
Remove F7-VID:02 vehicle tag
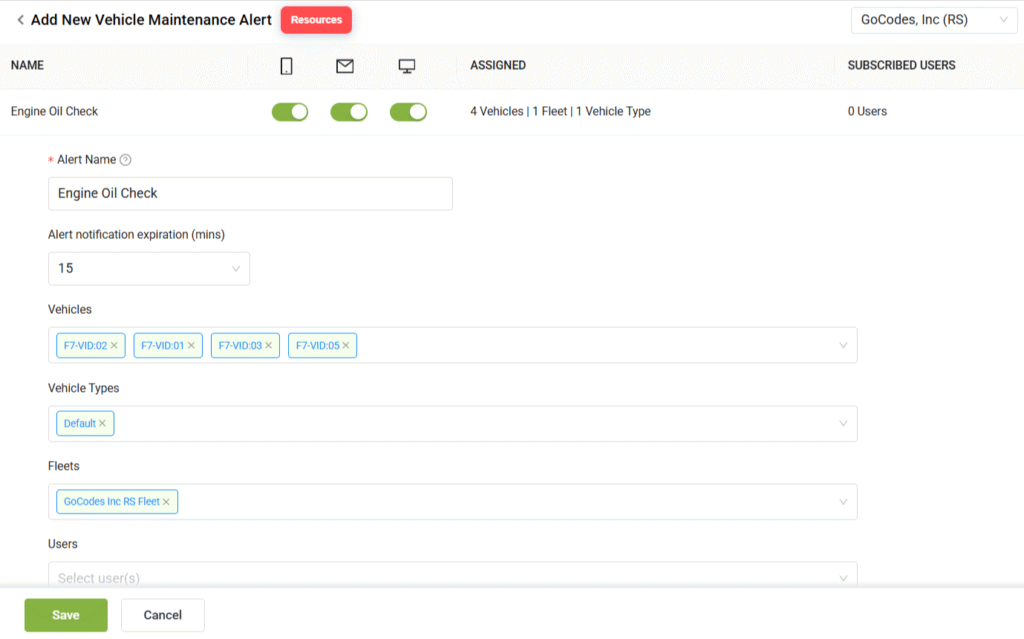pyautogui.click(x=114, y=346)
